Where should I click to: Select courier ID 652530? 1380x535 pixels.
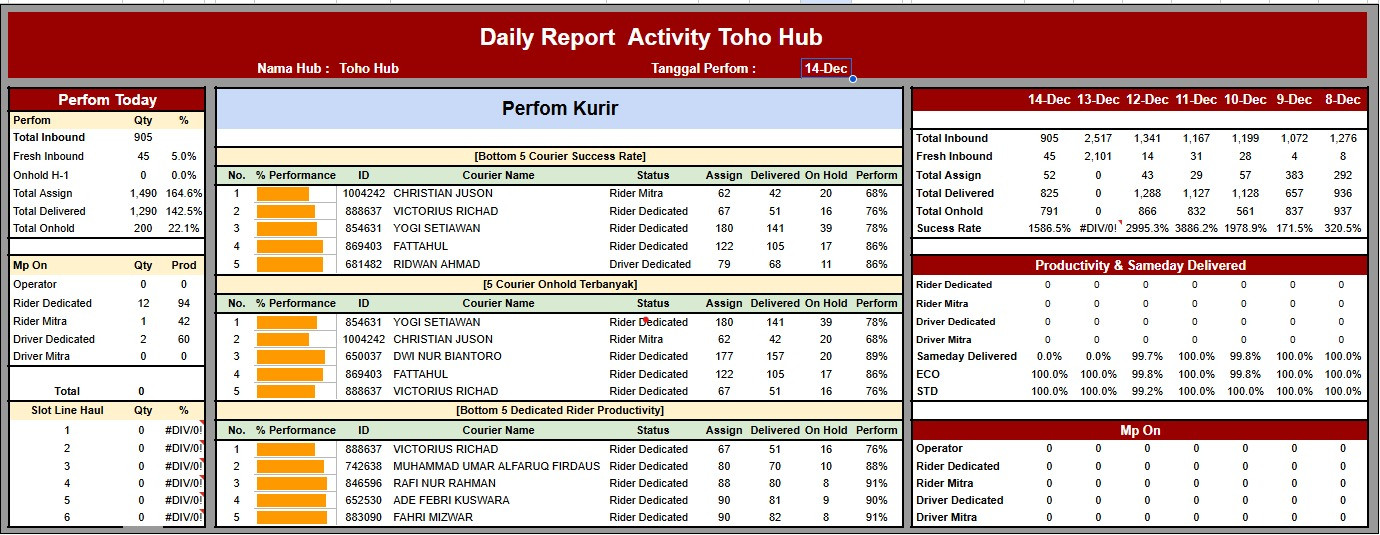[364, 500]
